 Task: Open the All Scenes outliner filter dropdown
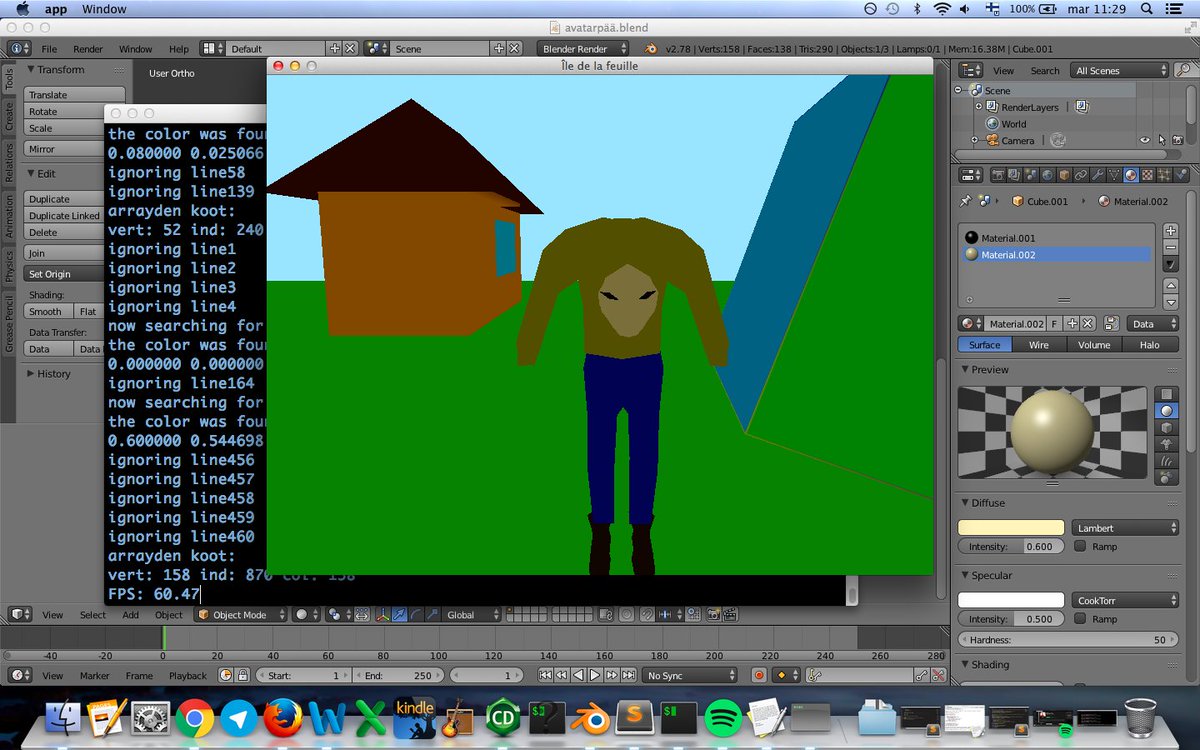[x=1119, y=70]
